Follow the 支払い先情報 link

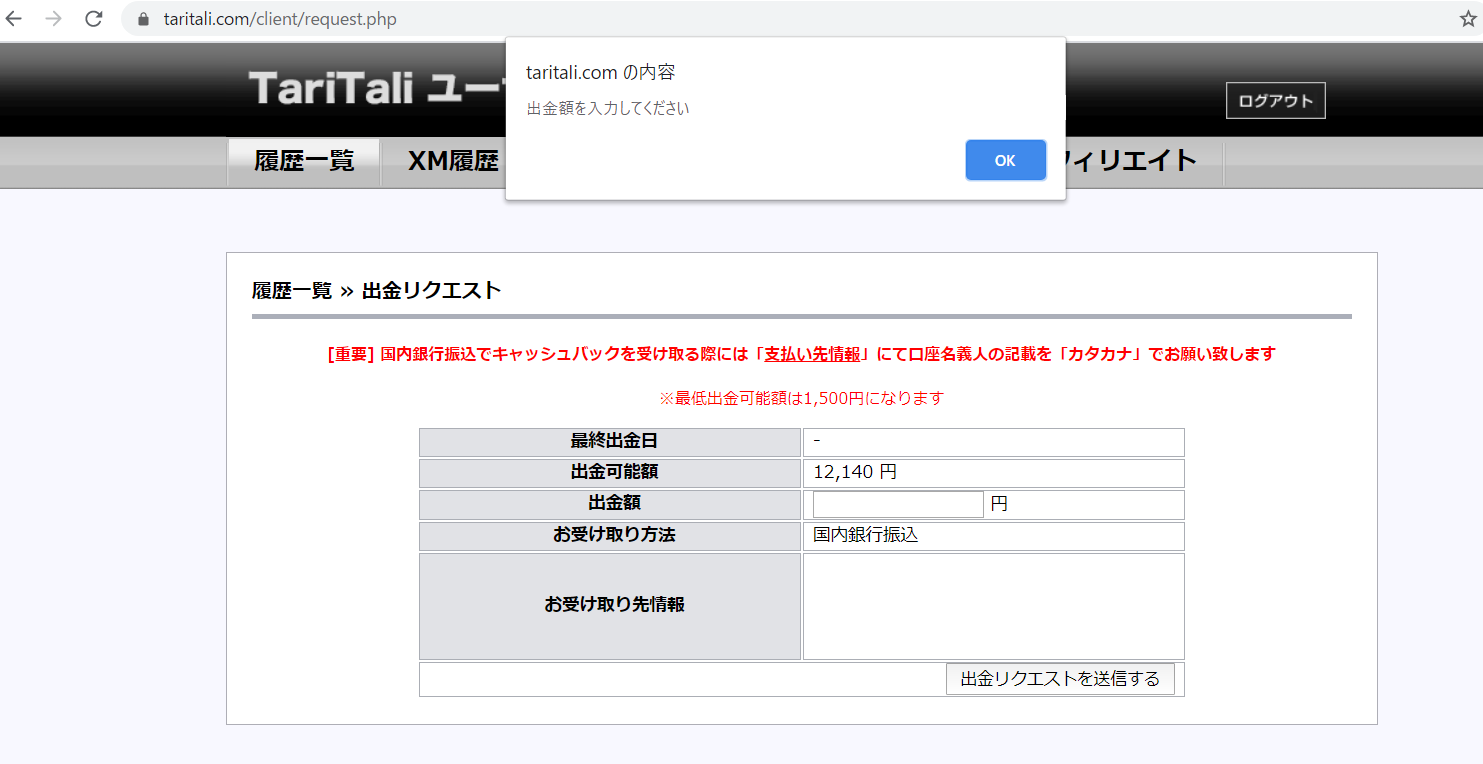811,354
